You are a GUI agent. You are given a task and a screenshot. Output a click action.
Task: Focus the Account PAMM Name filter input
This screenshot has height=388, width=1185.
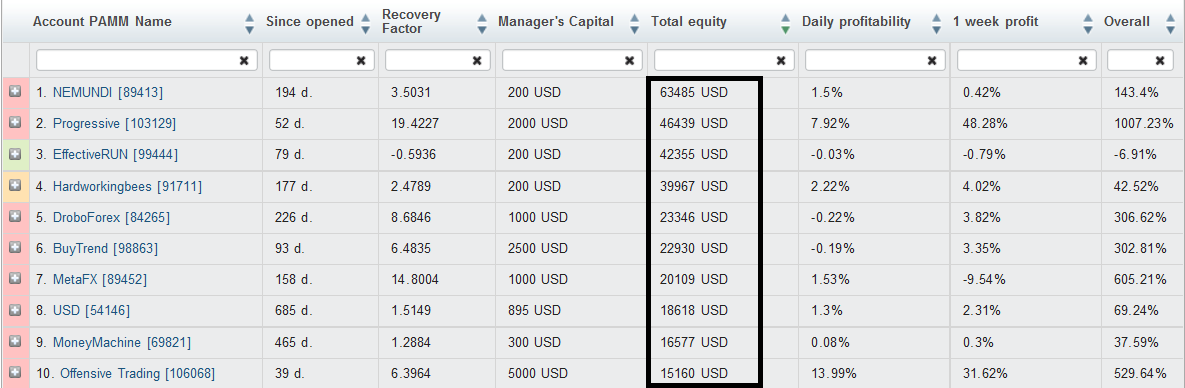coord(138,61)
